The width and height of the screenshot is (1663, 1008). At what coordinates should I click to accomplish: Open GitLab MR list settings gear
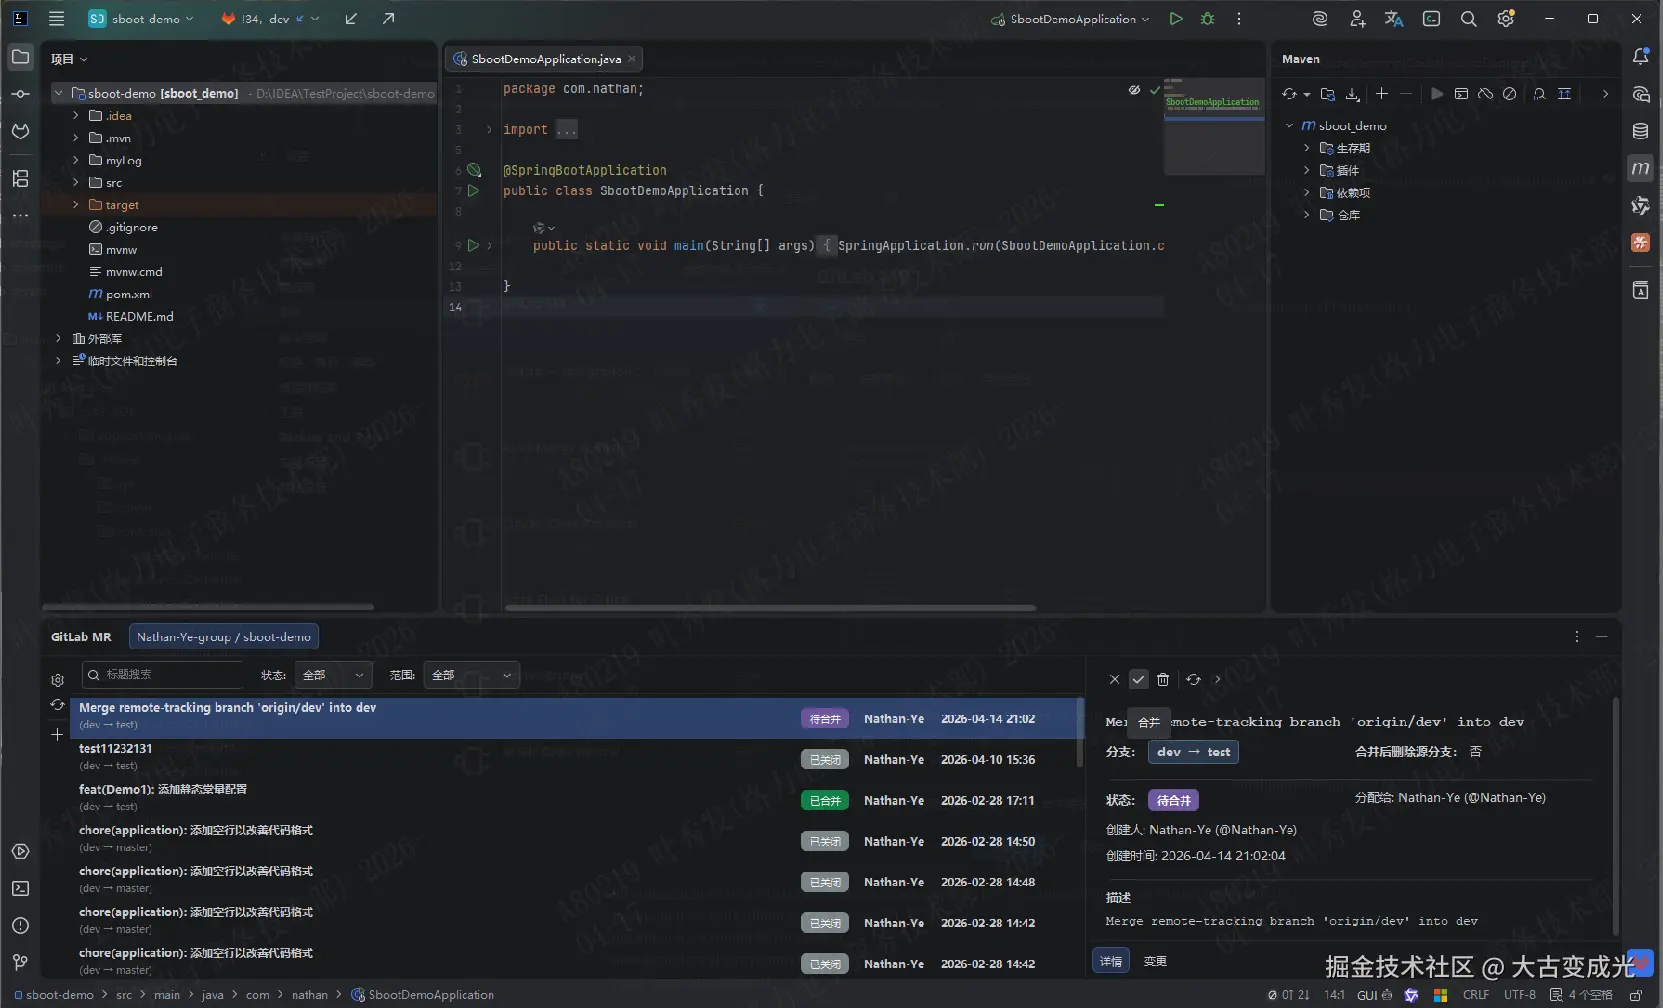point(57,680)
